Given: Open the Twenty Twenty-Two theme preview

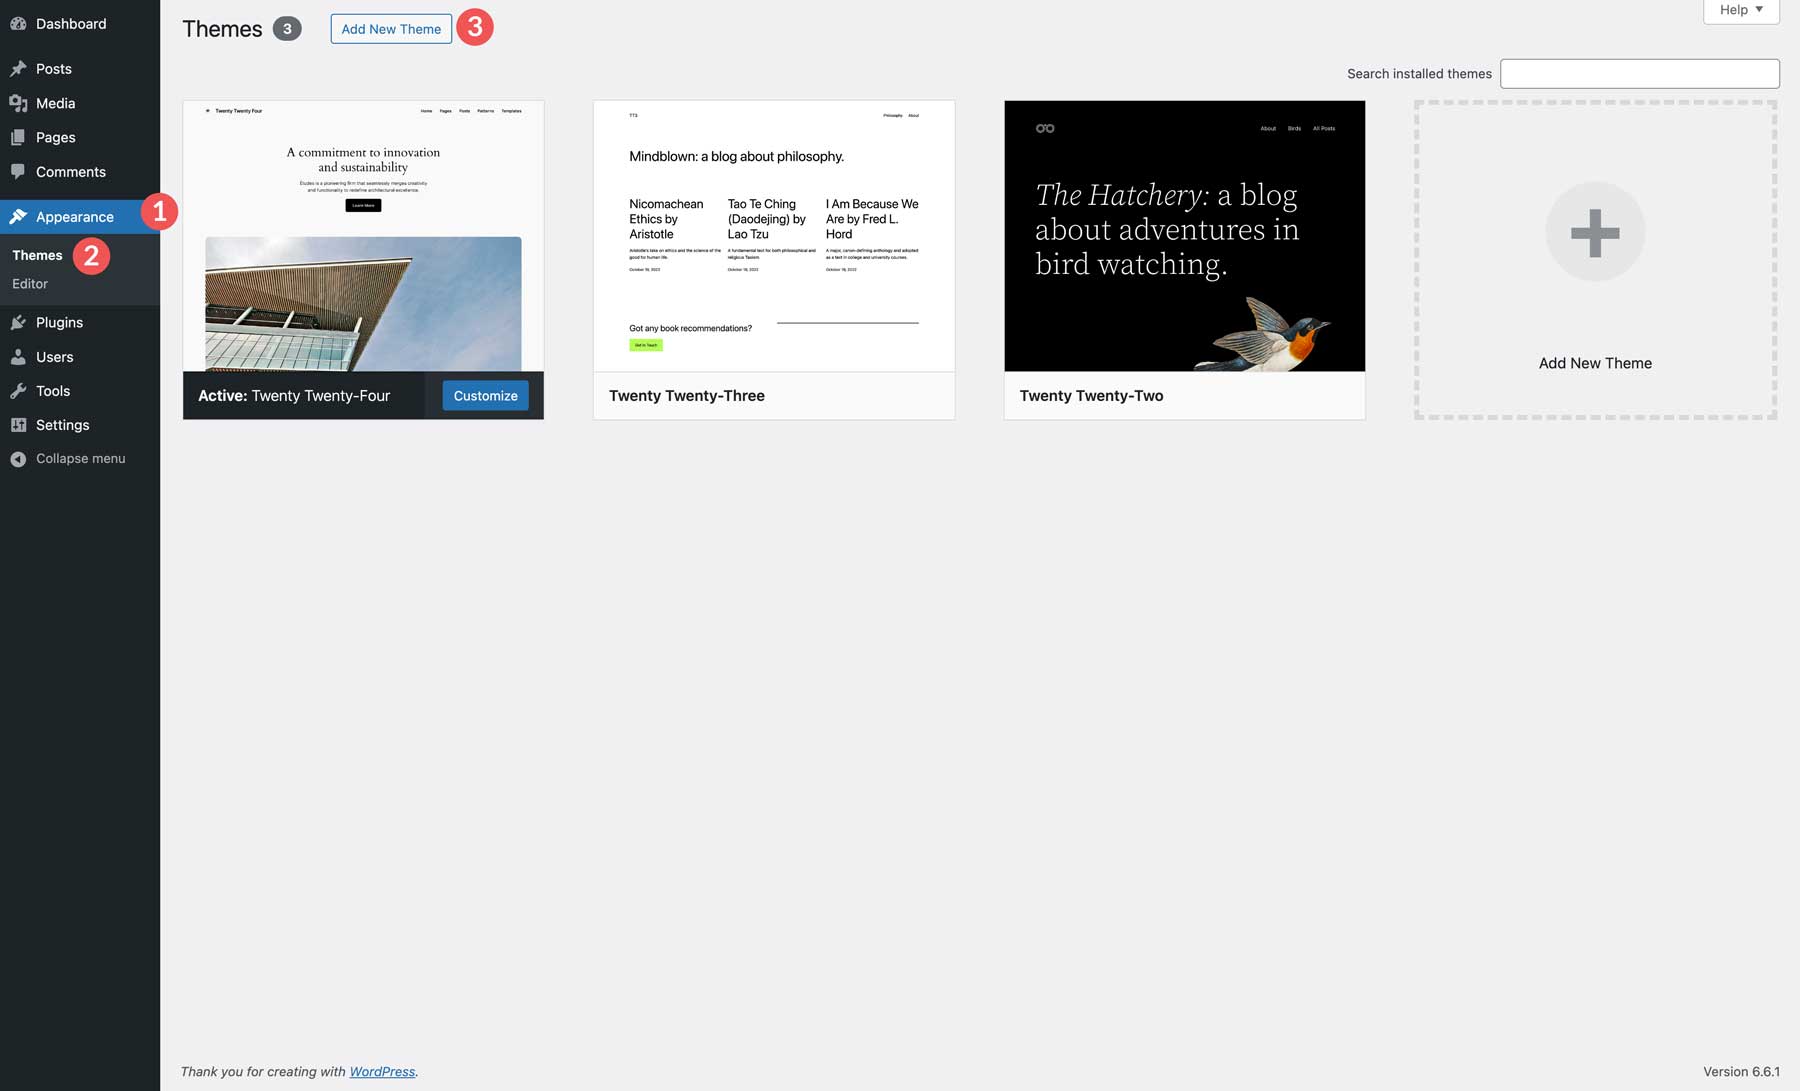Looking at the screenshot, I should click(1184, 236).
